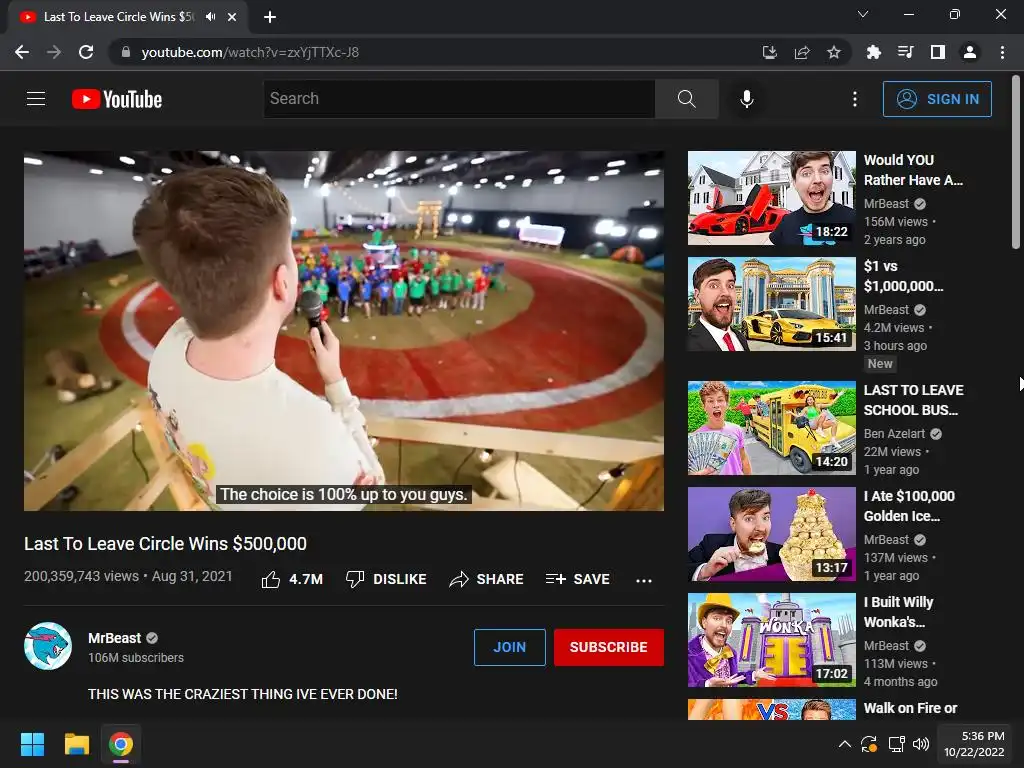
Task: Open 'I Ate $100,000 Golden Ice...' thumbnail
Action: [771, 534]
